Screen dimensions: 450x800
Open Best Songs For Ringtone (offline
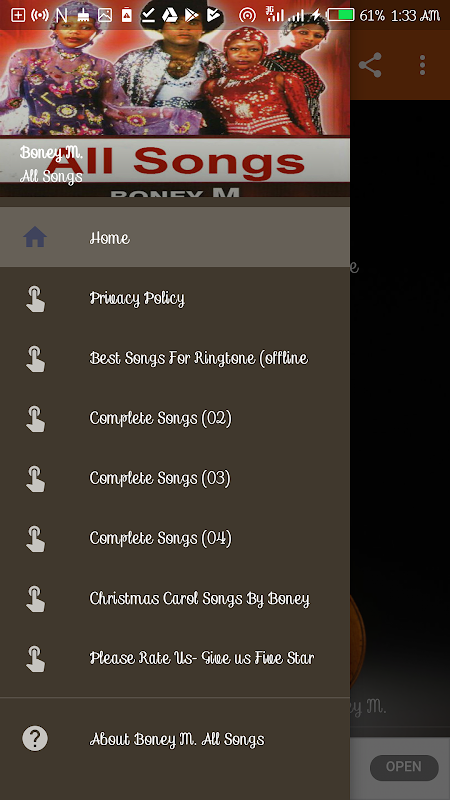click(x=175, y=358)
